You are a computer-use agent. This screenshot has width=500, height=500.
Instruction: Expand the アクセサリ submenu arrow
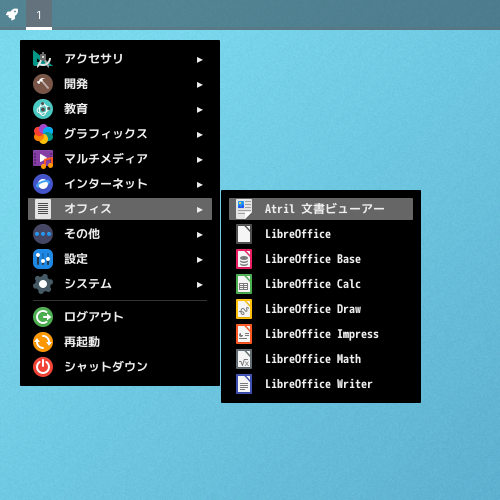199,60
